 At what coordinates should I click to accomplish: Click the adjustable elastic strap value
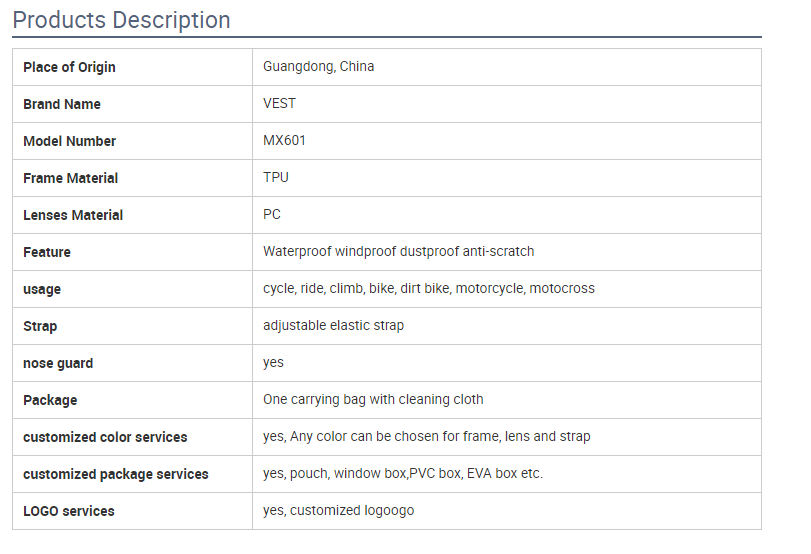point(334,326)
